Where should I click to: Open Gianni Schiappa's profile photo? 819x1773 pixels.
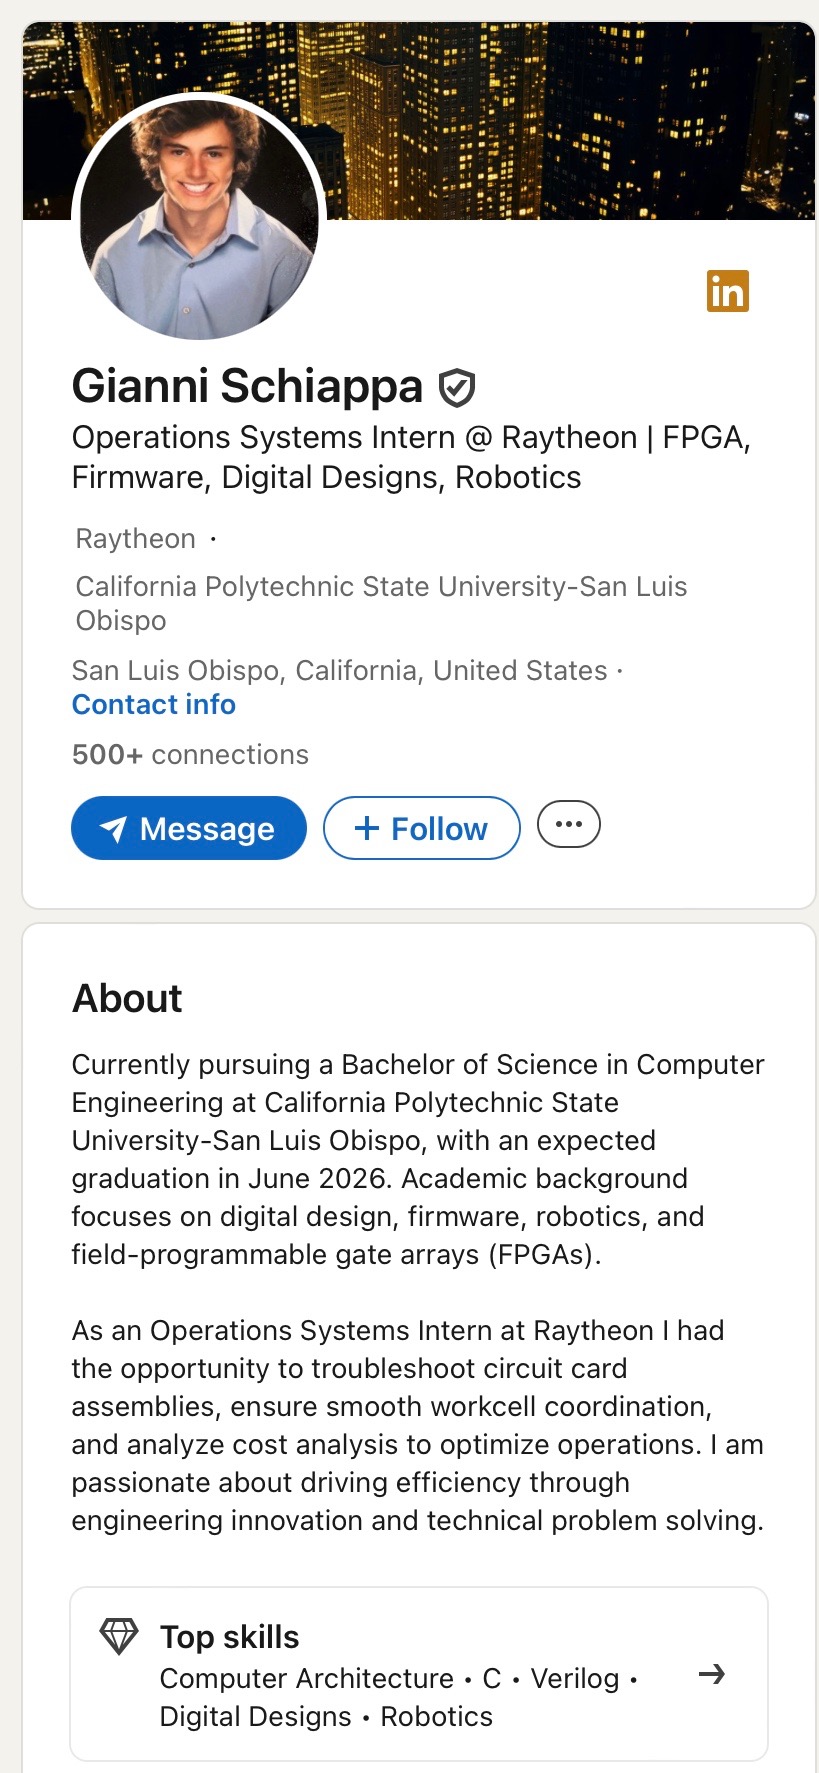pos(199,217)
